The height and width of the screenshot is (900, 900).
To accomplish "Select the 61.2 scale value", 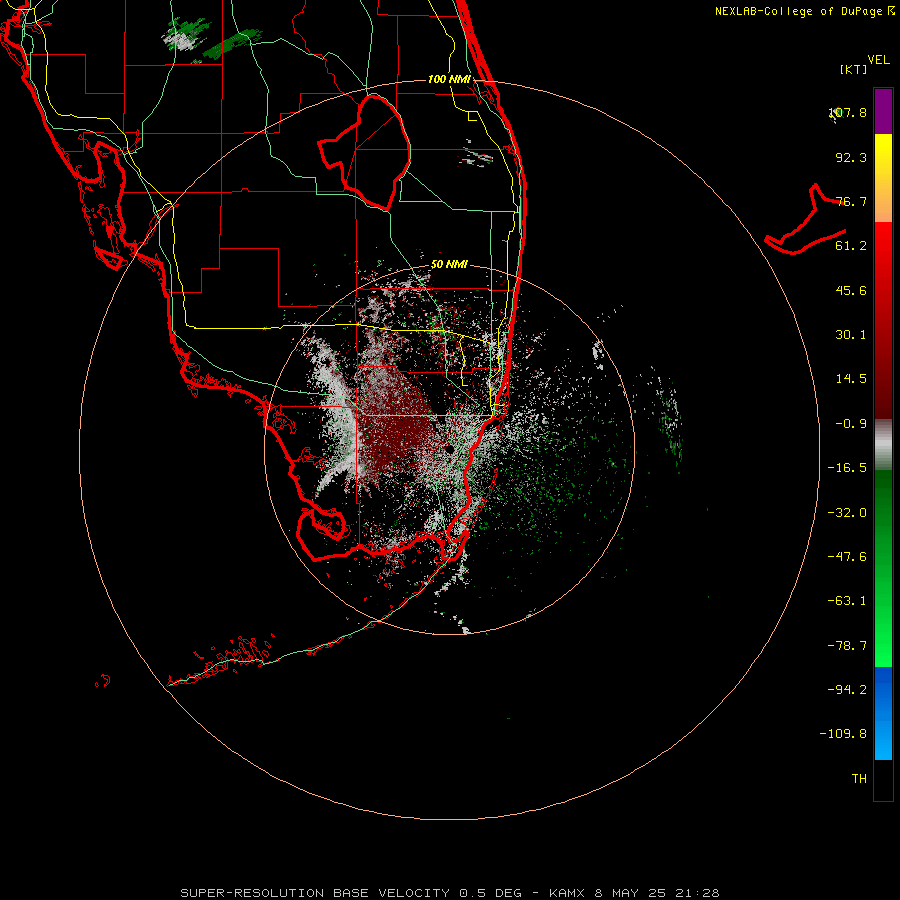I will tap(851, 246).
